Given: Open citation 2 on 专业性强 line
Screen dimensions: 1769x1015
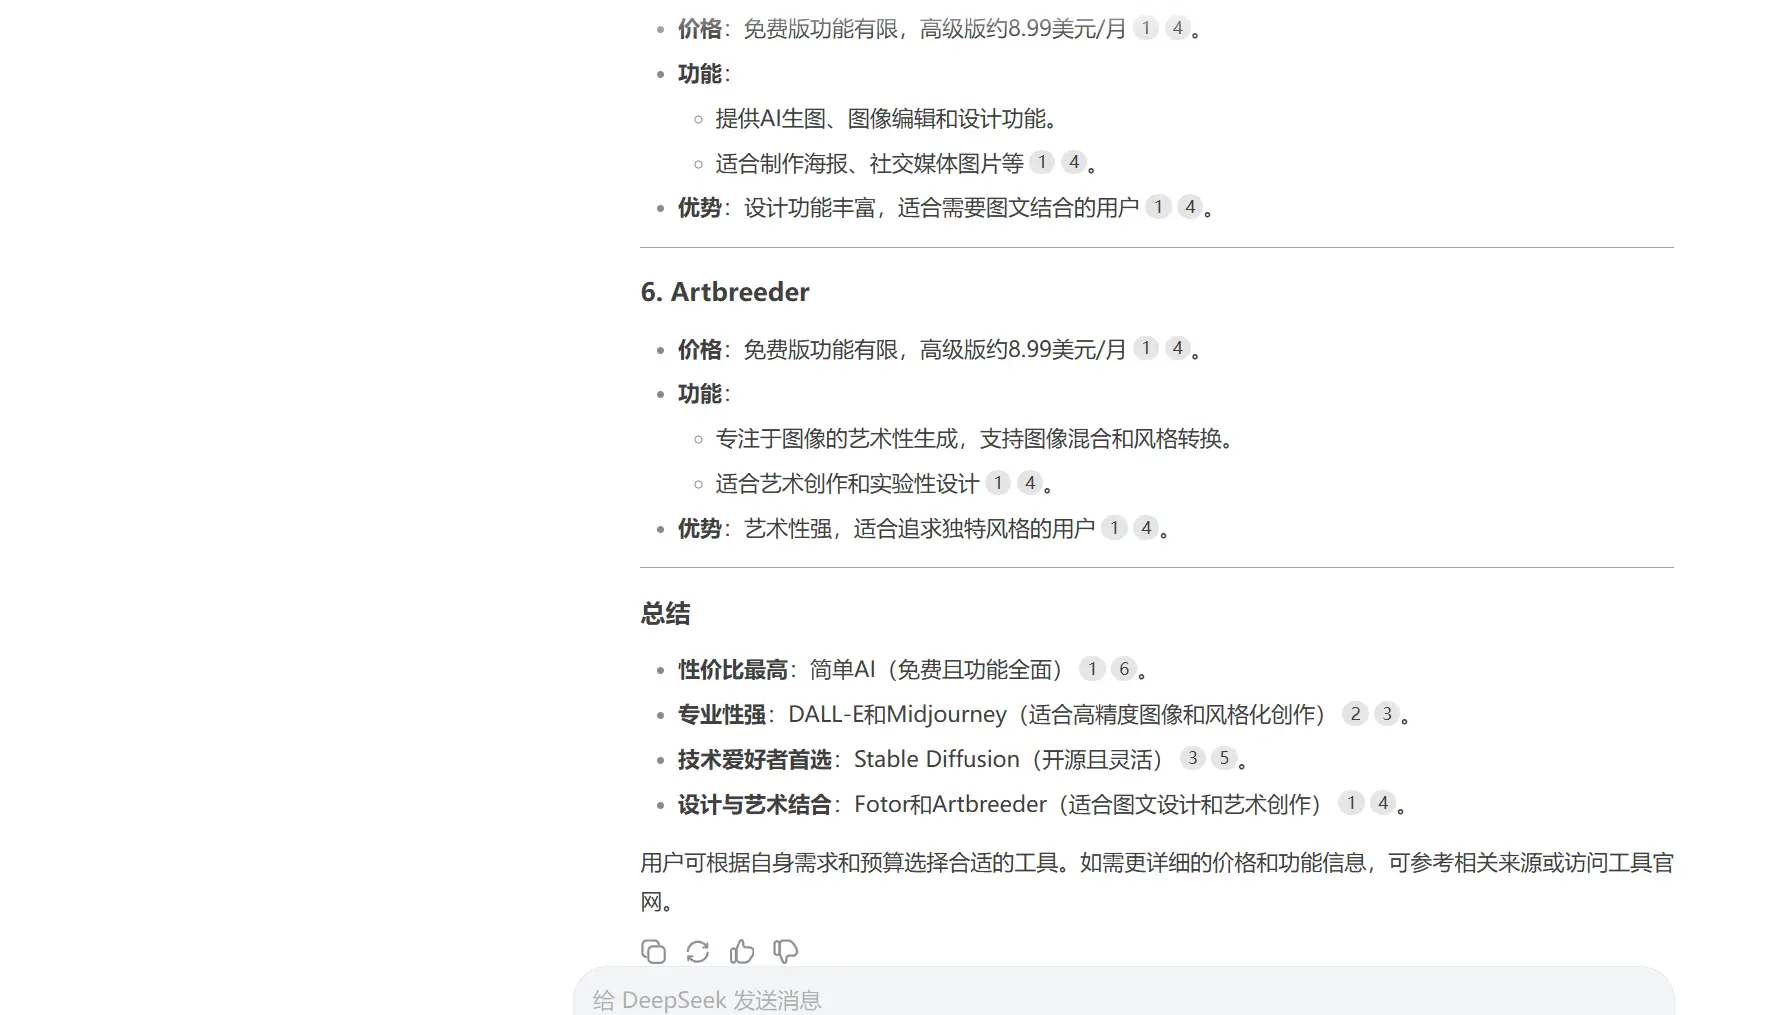Looking at the screenshot, I should click(x=1355, y=713).
